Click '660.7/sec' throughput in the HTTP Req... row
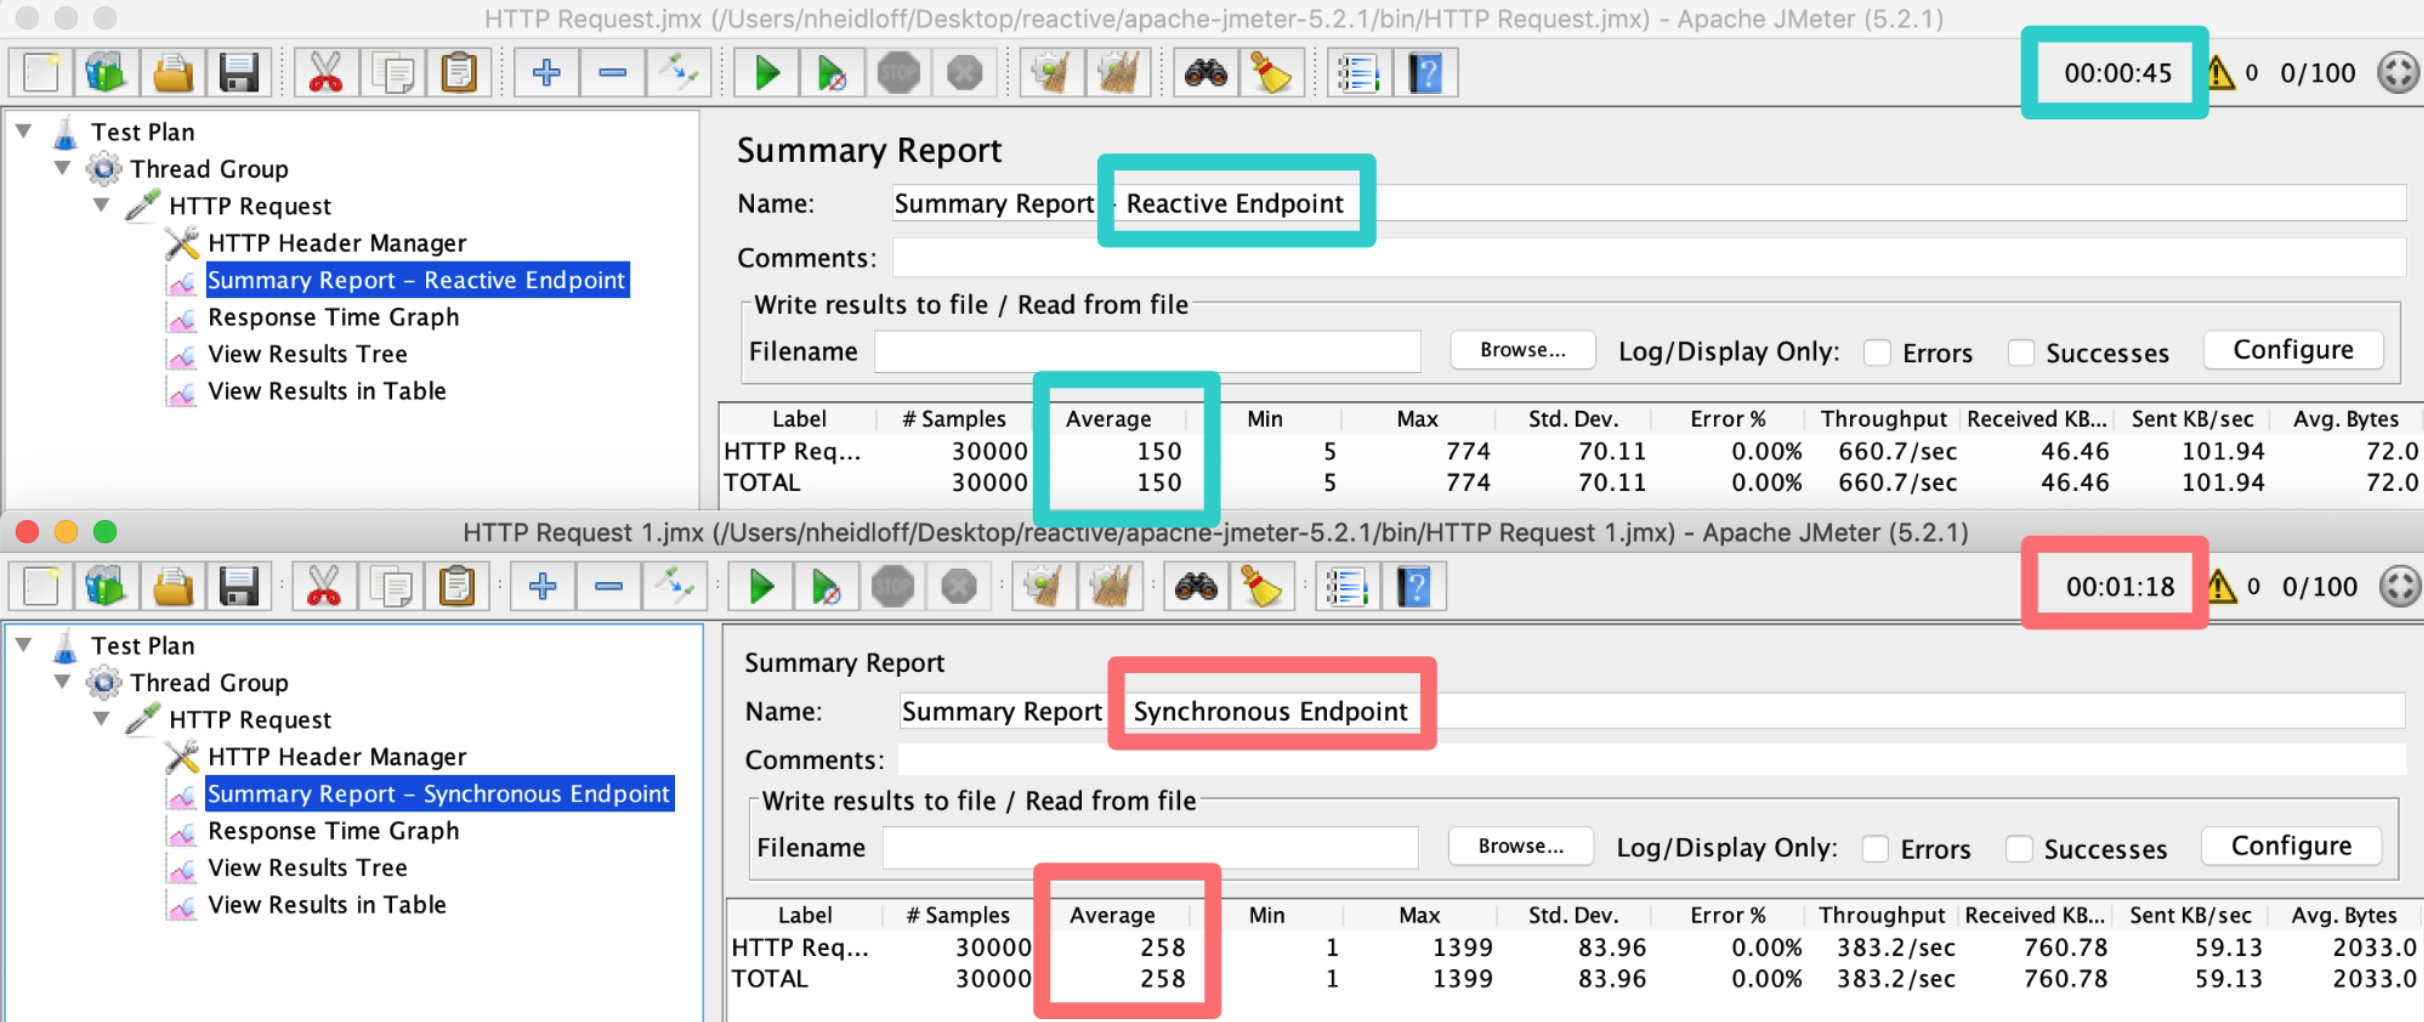This screenshot has width=2424, height=1022. click(1897, 451)
